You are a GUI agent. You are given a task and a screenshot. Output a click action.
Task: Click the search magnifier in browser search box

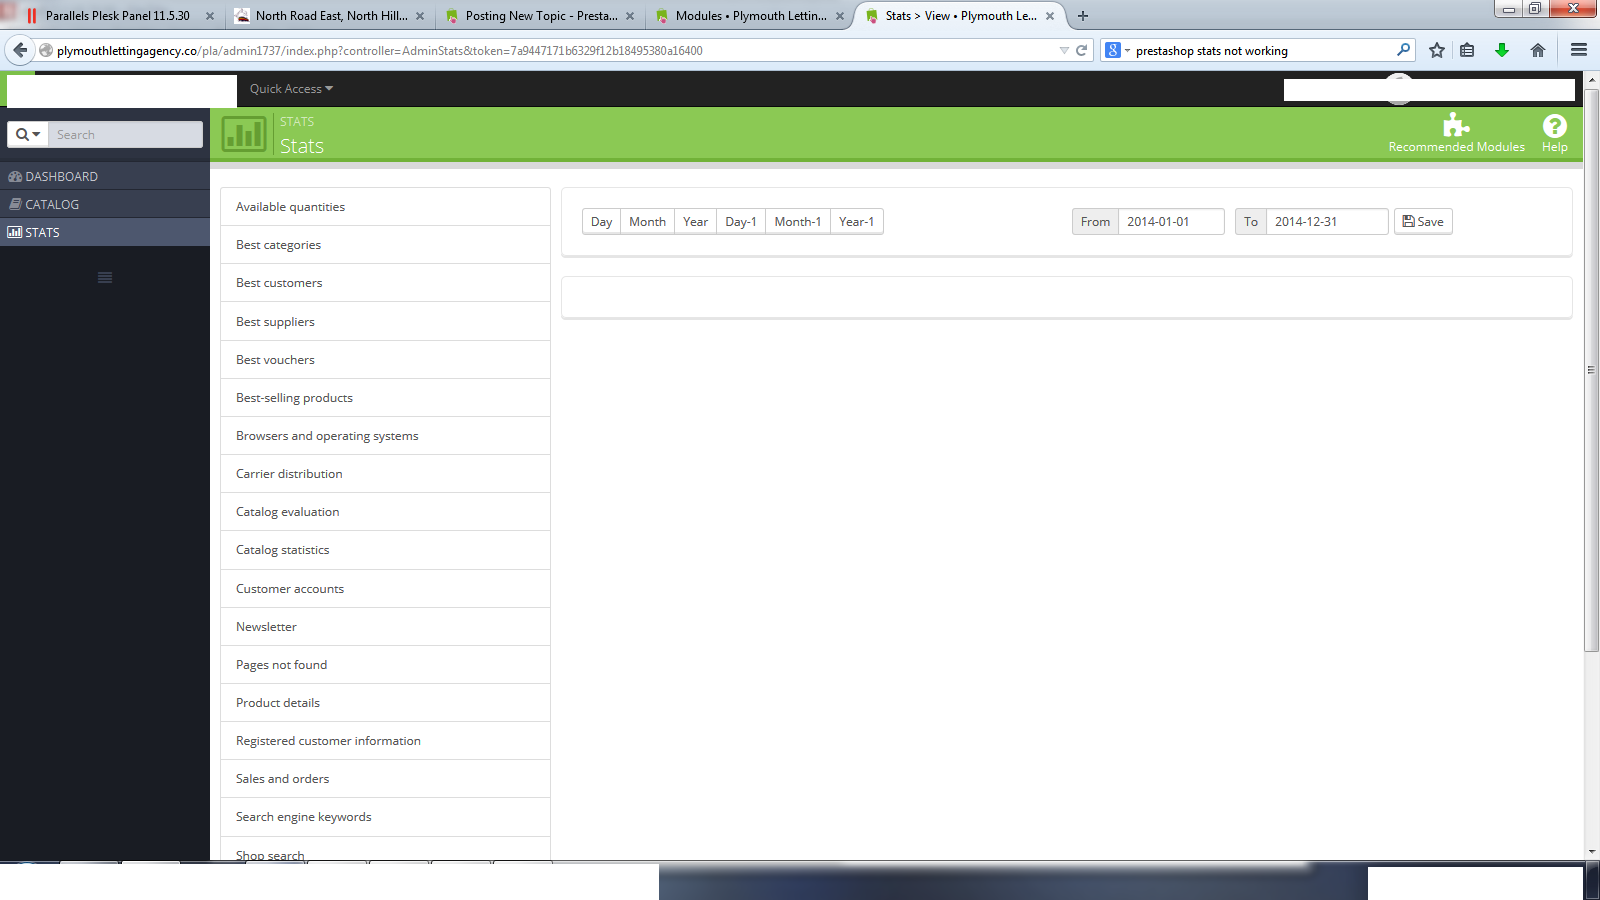tap(1403, 50)
